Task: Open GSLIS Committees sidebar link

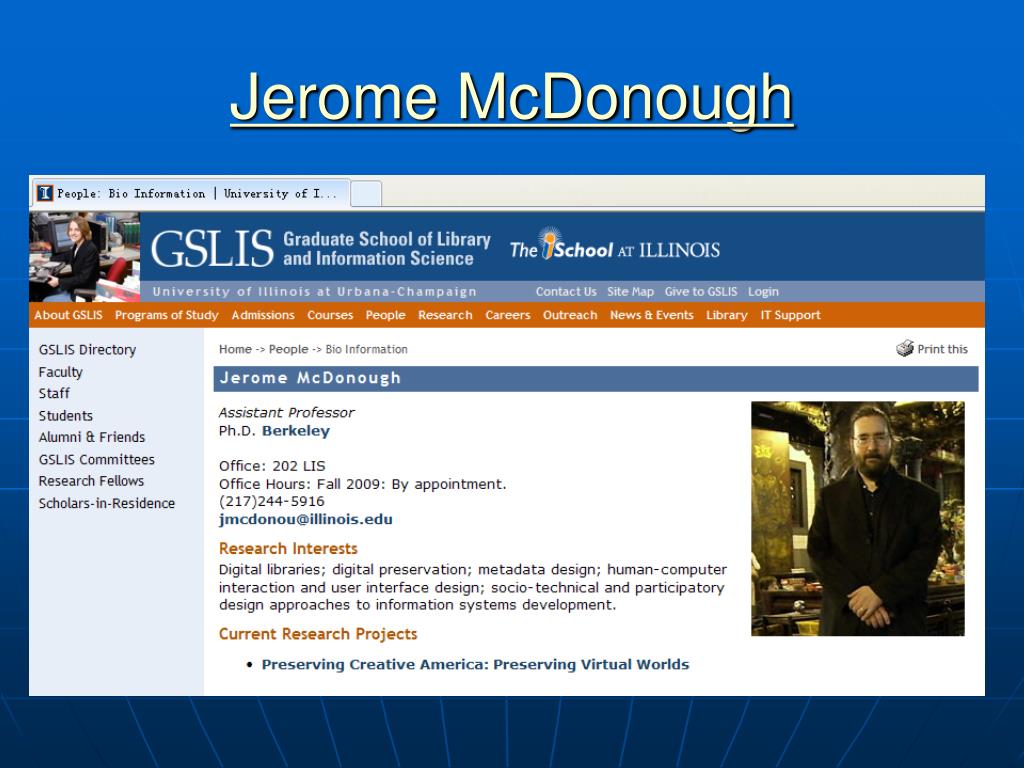Action: pyautogui.click(x=97, y=460)
